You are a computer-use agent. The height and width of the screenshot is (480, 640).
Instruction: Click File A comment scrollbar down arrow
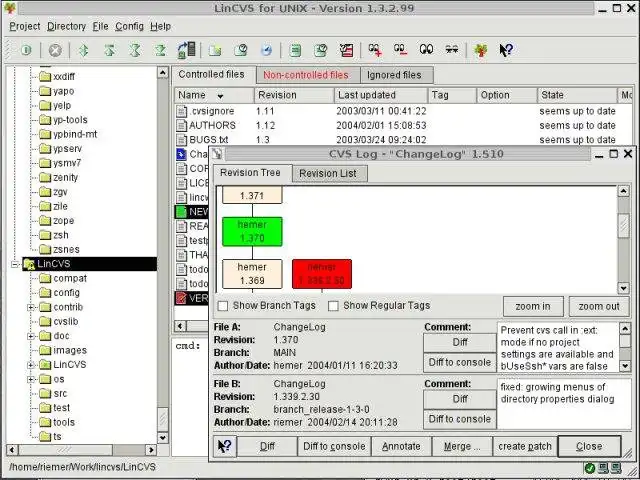coord(625,366)
